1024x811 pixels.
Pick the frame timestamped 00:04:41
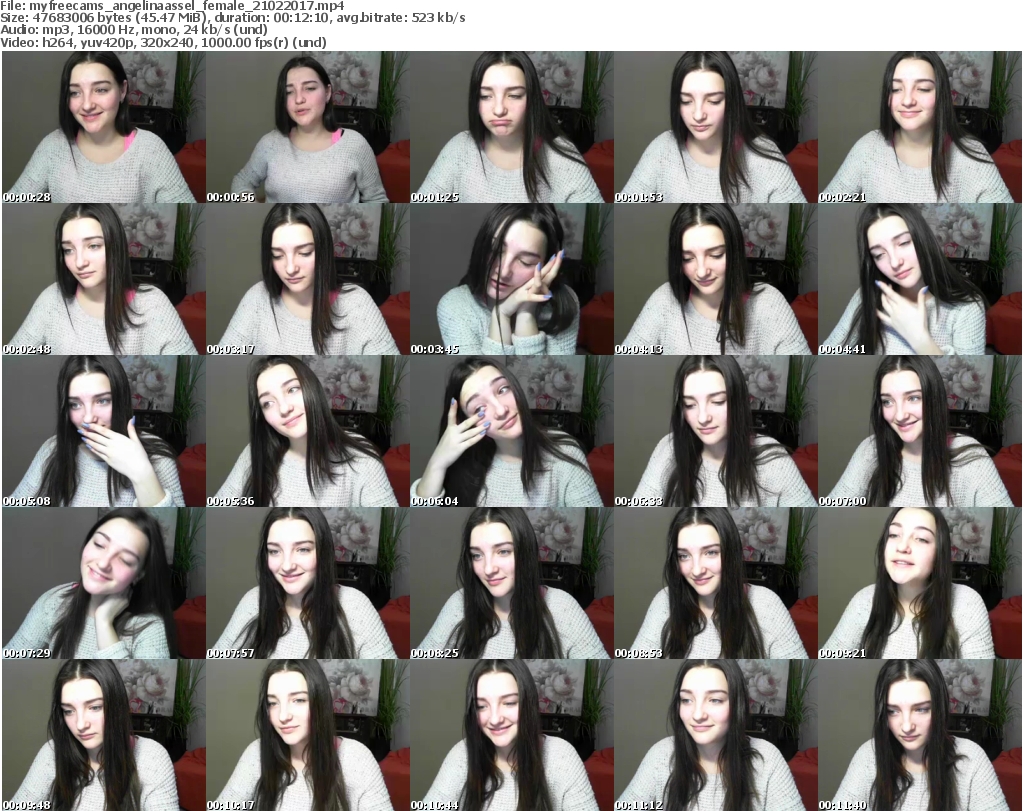coord(920,279)
